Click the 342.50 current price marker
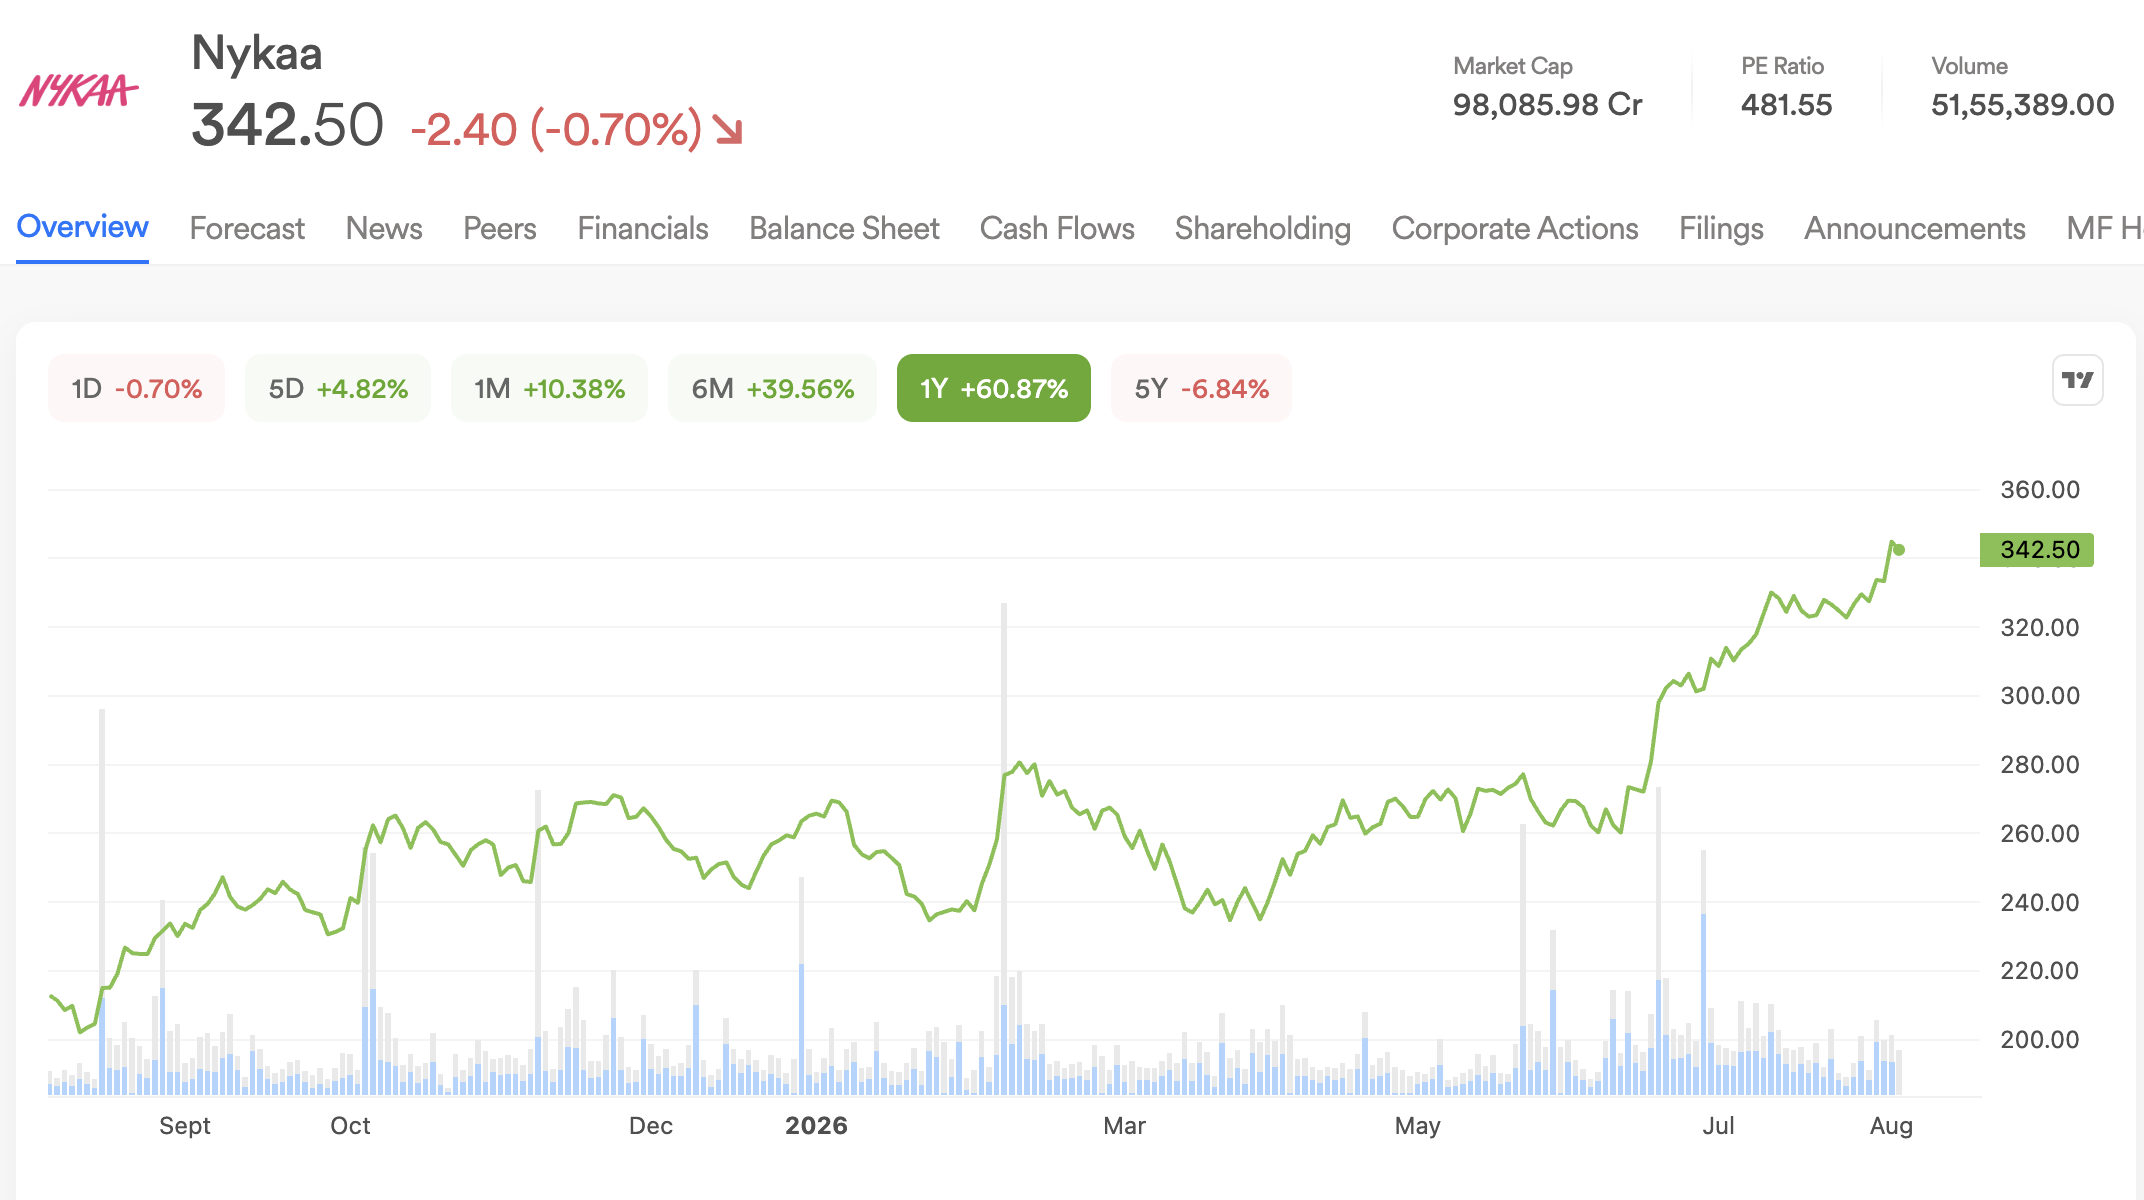This screenshot has height=1200, width=2144. click(x=2037, y=550)
